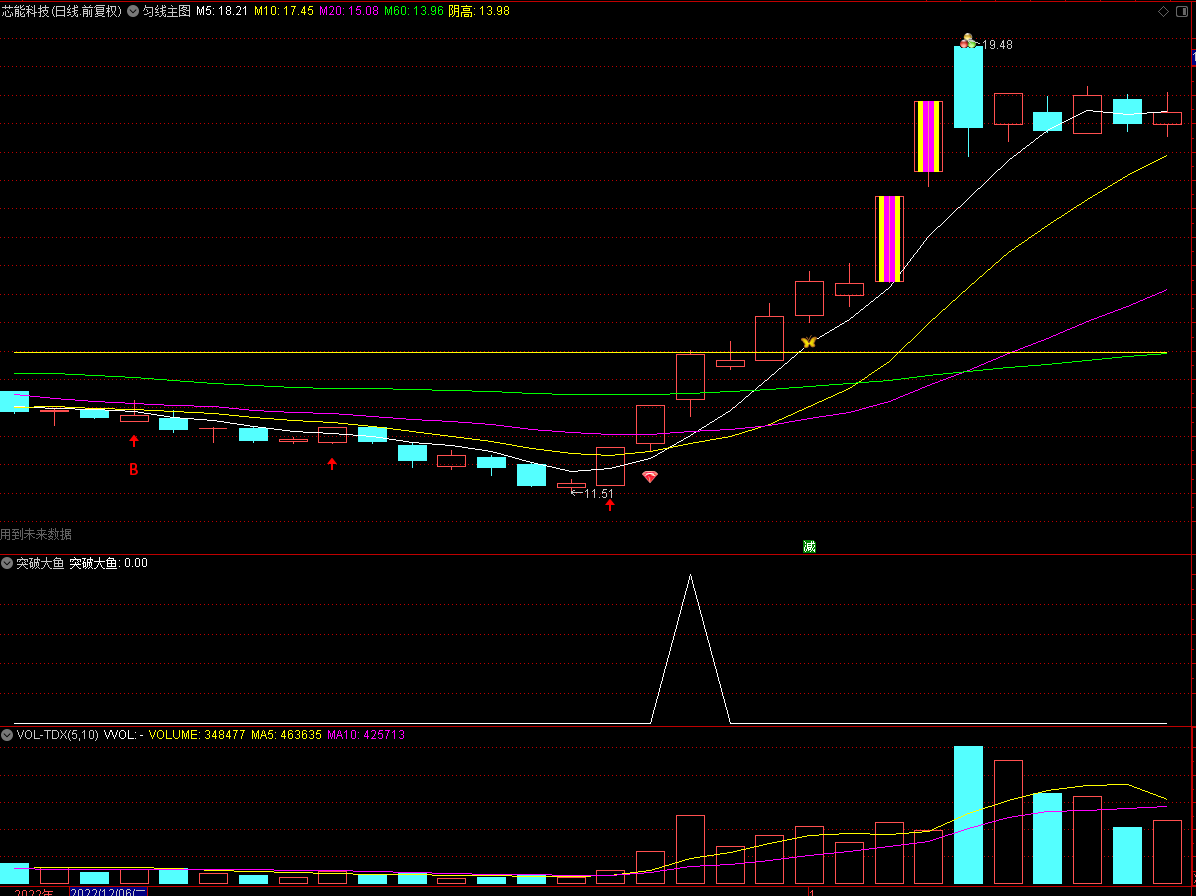Click the red arrow below 11.51 low
This screenshot has width=1196, height=896.
click(609, 505)
